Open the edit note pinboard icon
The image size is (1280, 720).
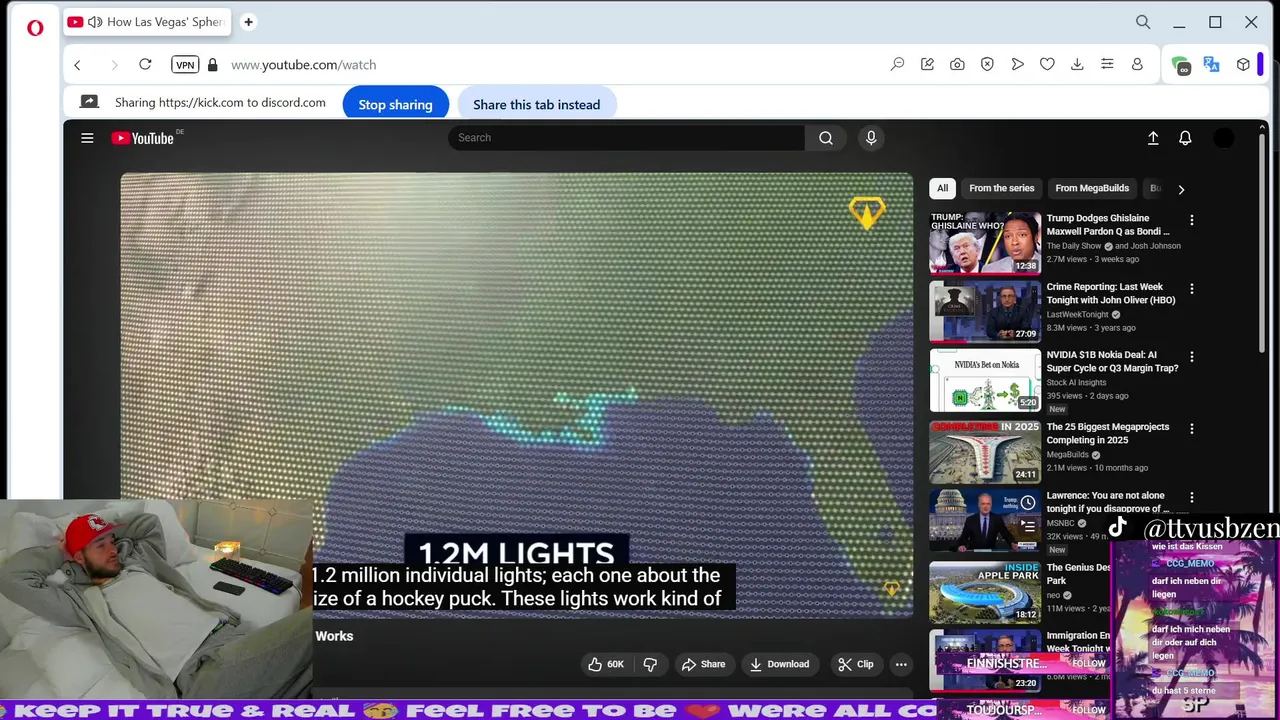tap(927, 64)
